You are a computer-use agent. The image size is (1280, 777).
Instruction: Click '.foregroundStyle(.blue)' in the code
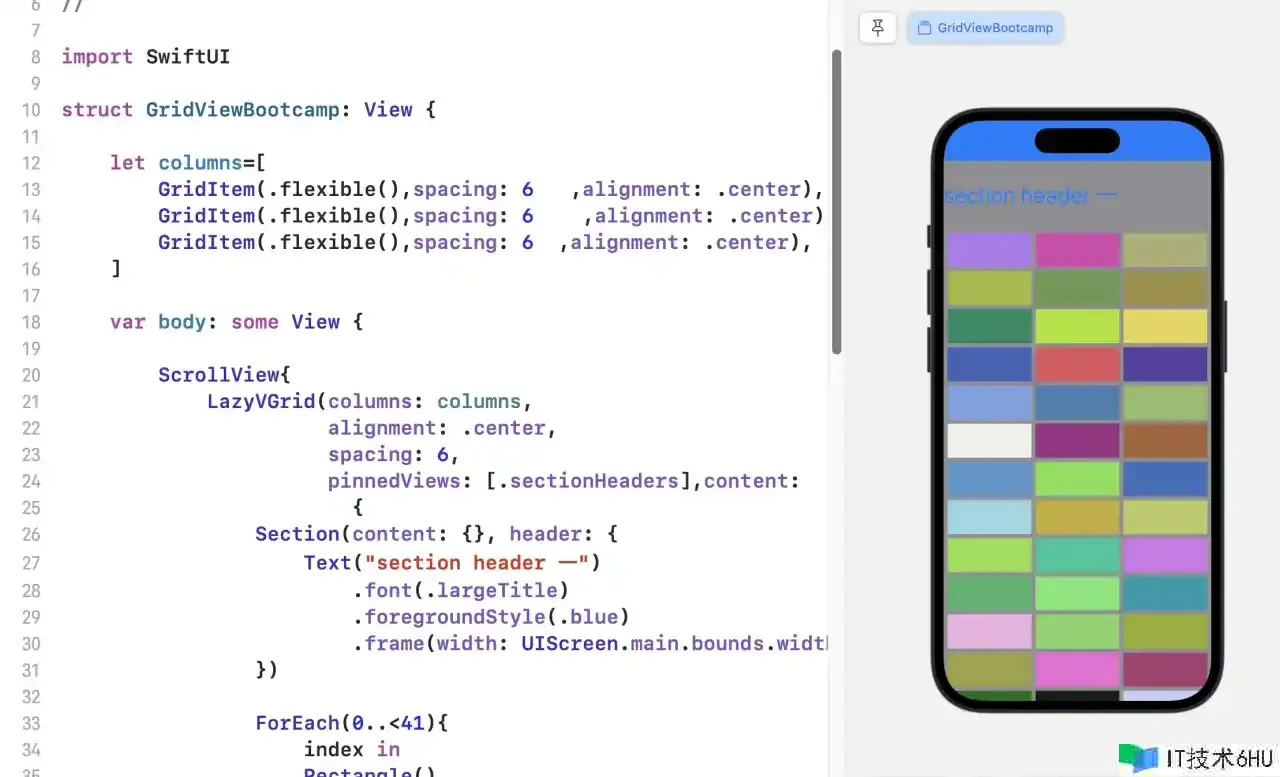click(491, 616)
